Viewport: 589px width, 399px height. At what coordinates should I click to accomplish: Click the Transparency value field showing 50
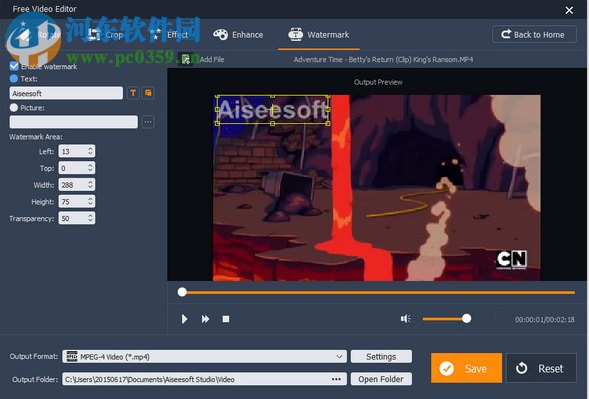point(73,218)
